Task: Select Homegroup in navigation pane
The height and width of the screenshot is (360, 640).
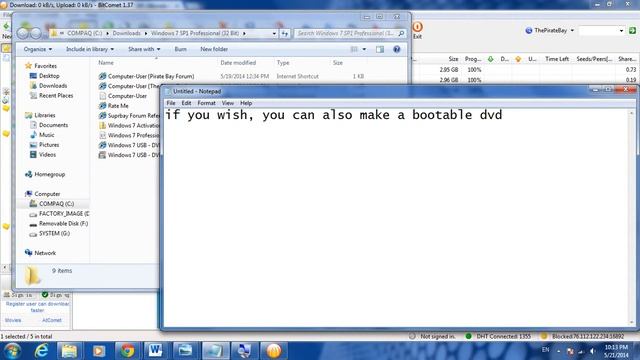Action: 45,174
